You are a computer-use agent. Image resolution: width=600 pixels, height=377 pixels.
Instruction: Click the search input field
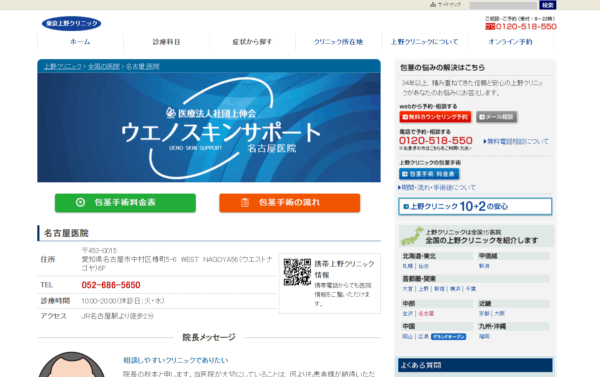(x=503, y=5)
